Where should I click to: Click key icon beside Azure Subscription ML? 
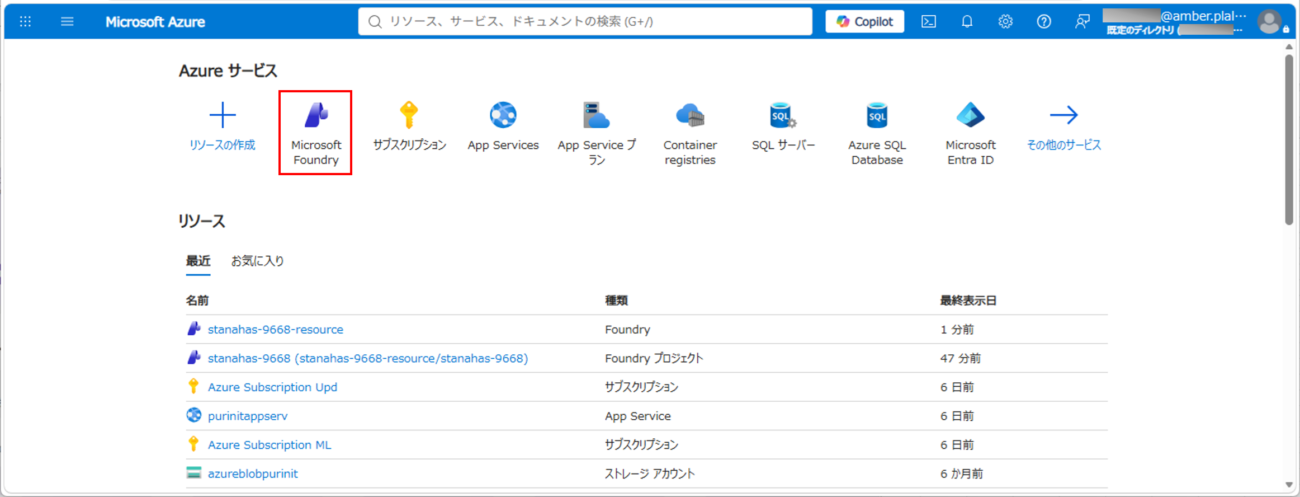point(194,445)
